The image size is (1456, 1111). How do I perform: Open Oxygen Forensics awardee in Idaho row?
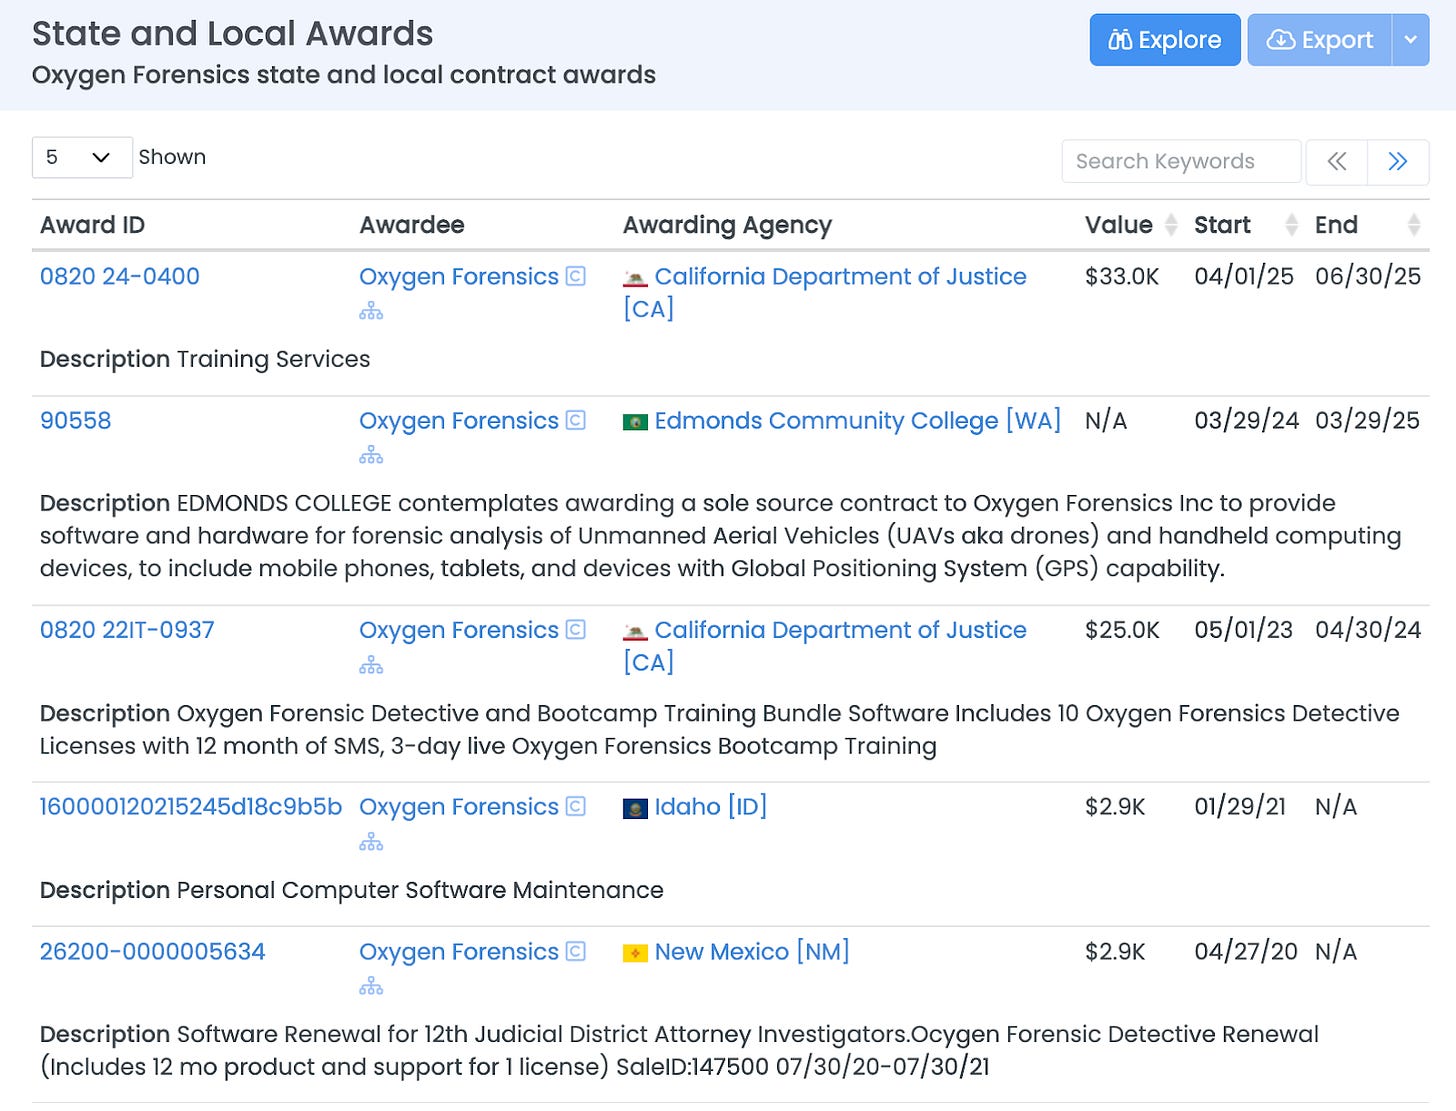(x=459, y=807)
